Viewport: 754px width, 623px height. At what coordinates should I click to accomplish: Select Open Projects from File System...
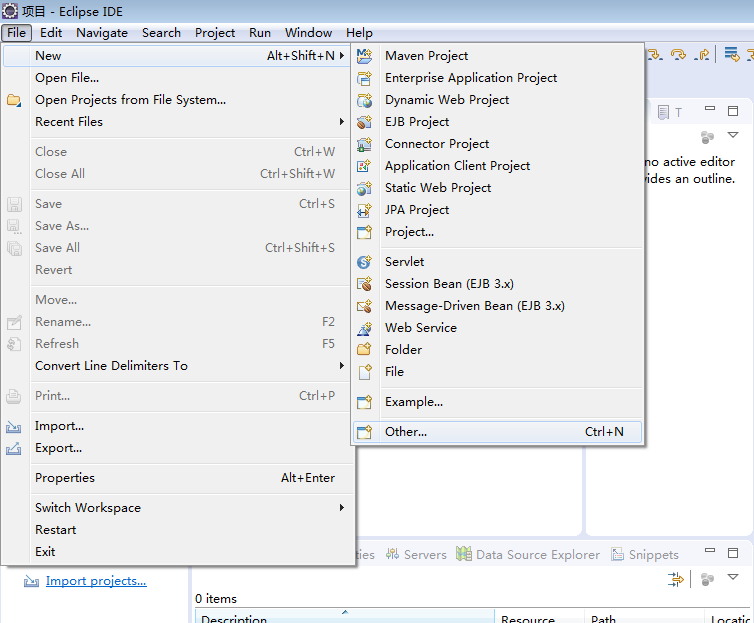pyautogui.click(x=176, y=100)
